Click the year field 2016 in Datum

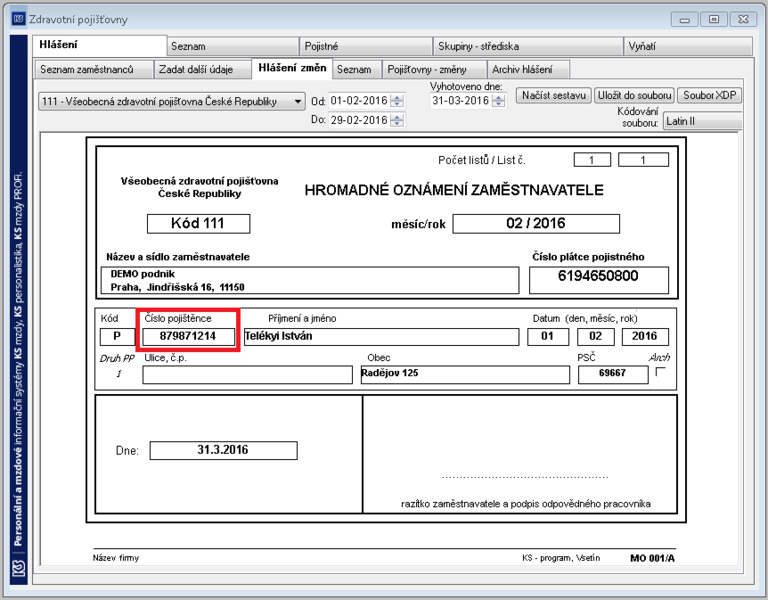[x=645, y=336]
